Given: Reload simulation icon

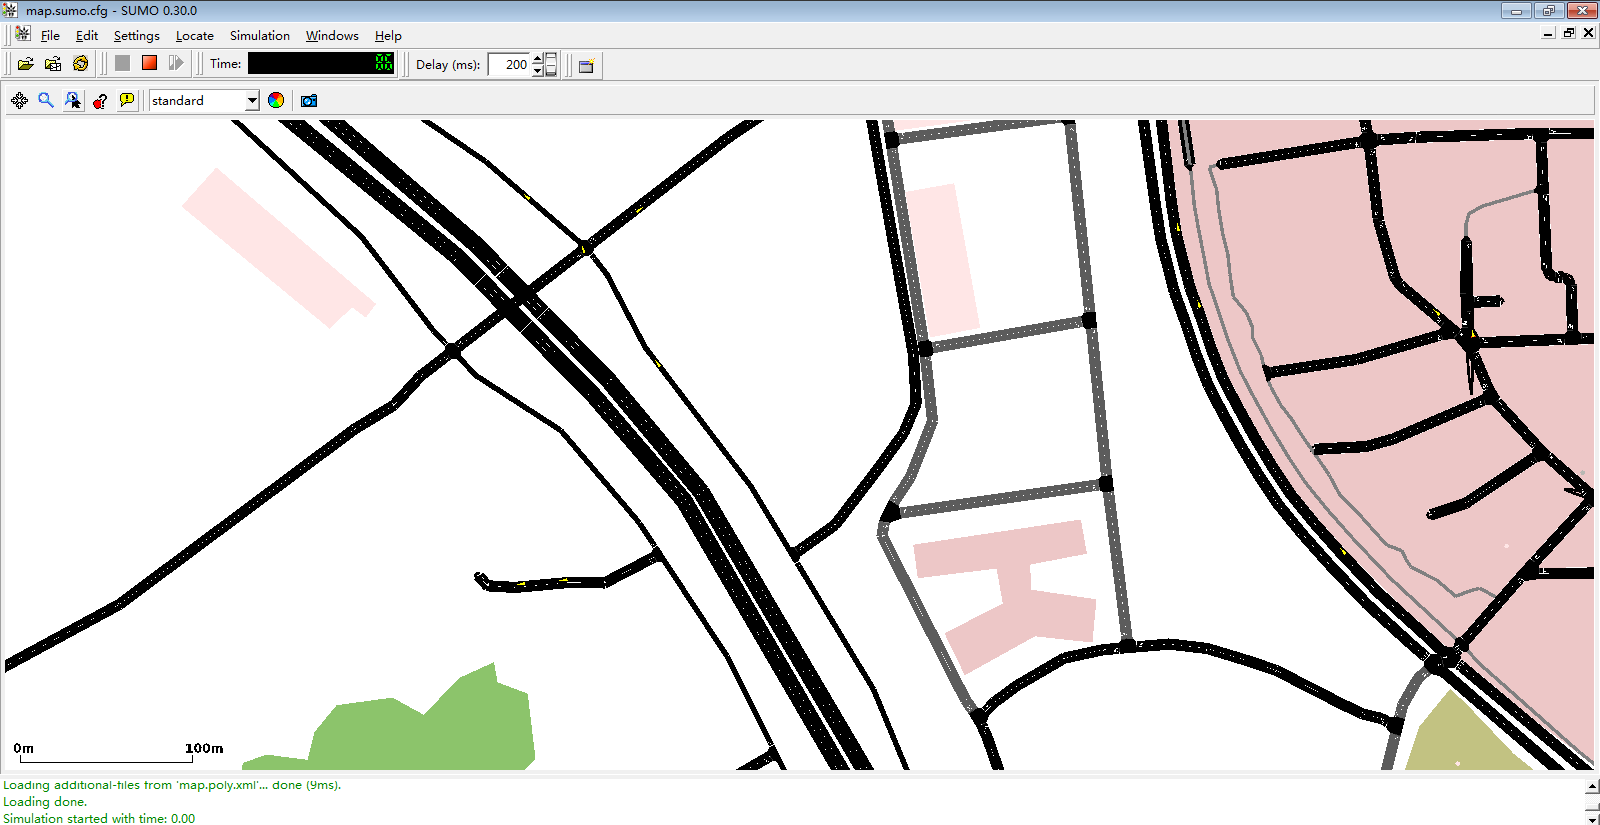Looking at the screenshot, I should (81, 64).
